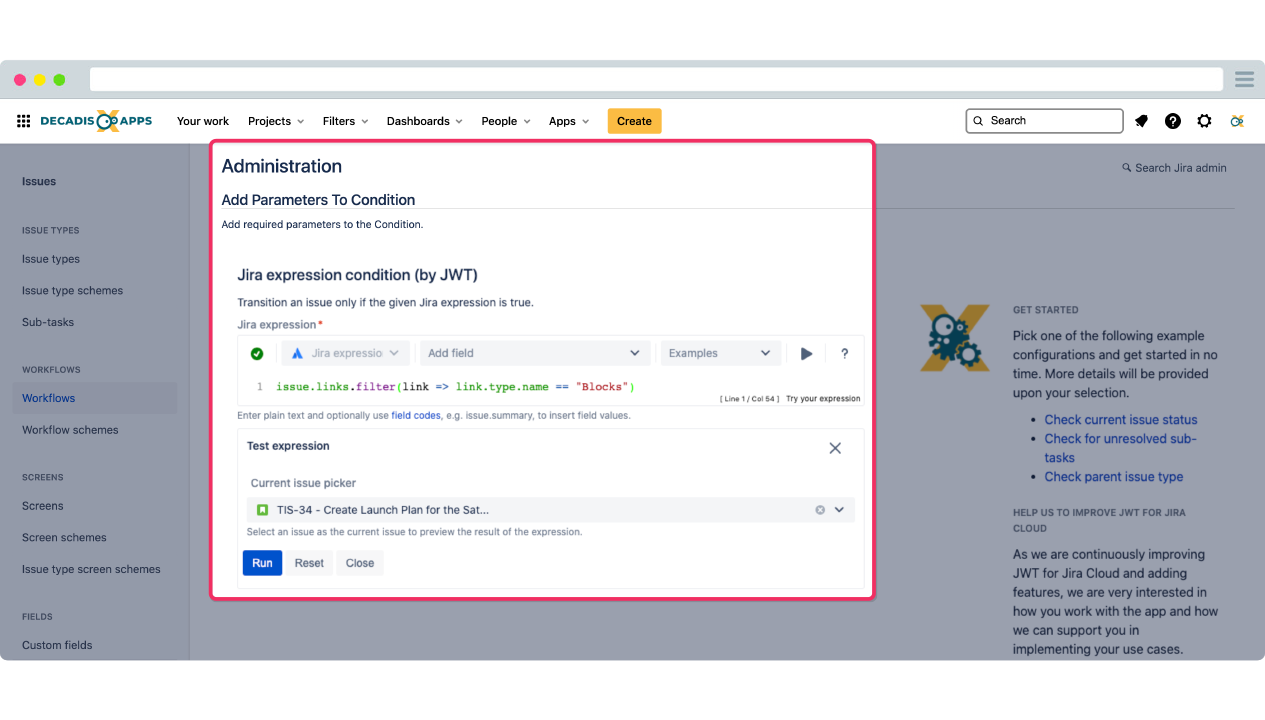Screen dimensions: 1265x720
Task: Click the Create button
Action: click(x=634, y=121)
